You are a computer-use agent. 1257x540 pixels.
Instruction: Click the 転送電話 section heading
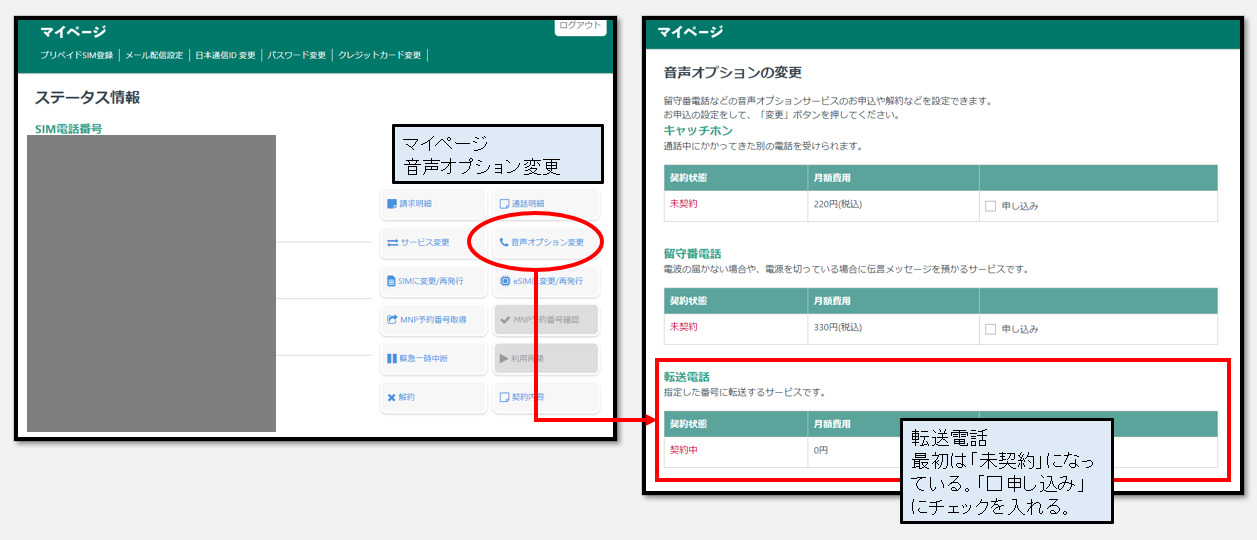687,377
